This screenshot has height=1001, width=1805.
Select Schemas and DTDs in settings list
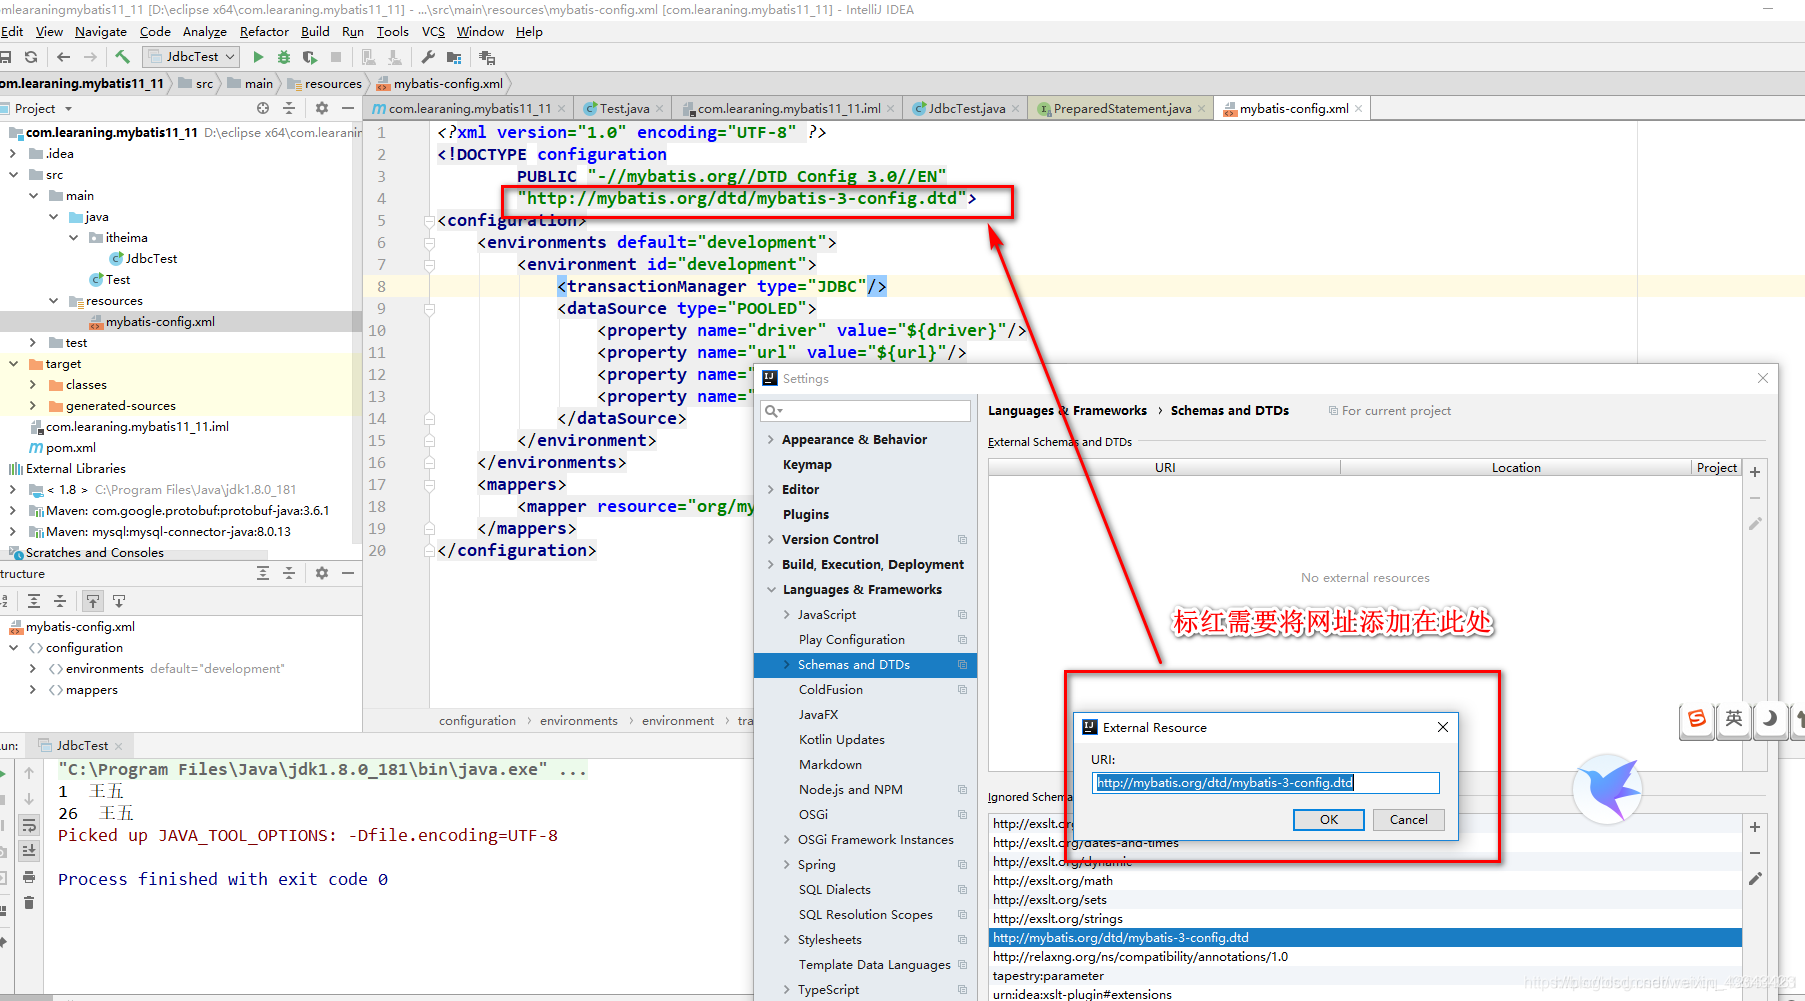pos(865,665)
